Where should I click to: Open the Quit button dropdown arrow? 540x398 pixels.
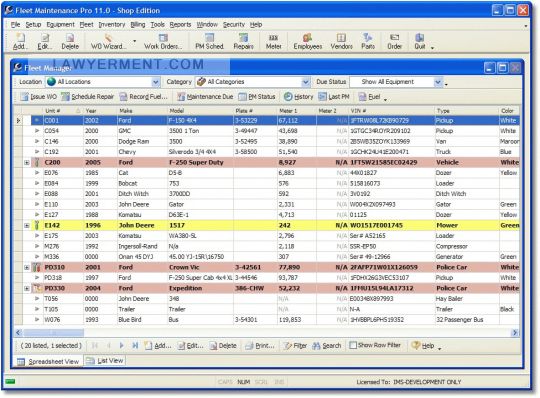tap(432, 48)
